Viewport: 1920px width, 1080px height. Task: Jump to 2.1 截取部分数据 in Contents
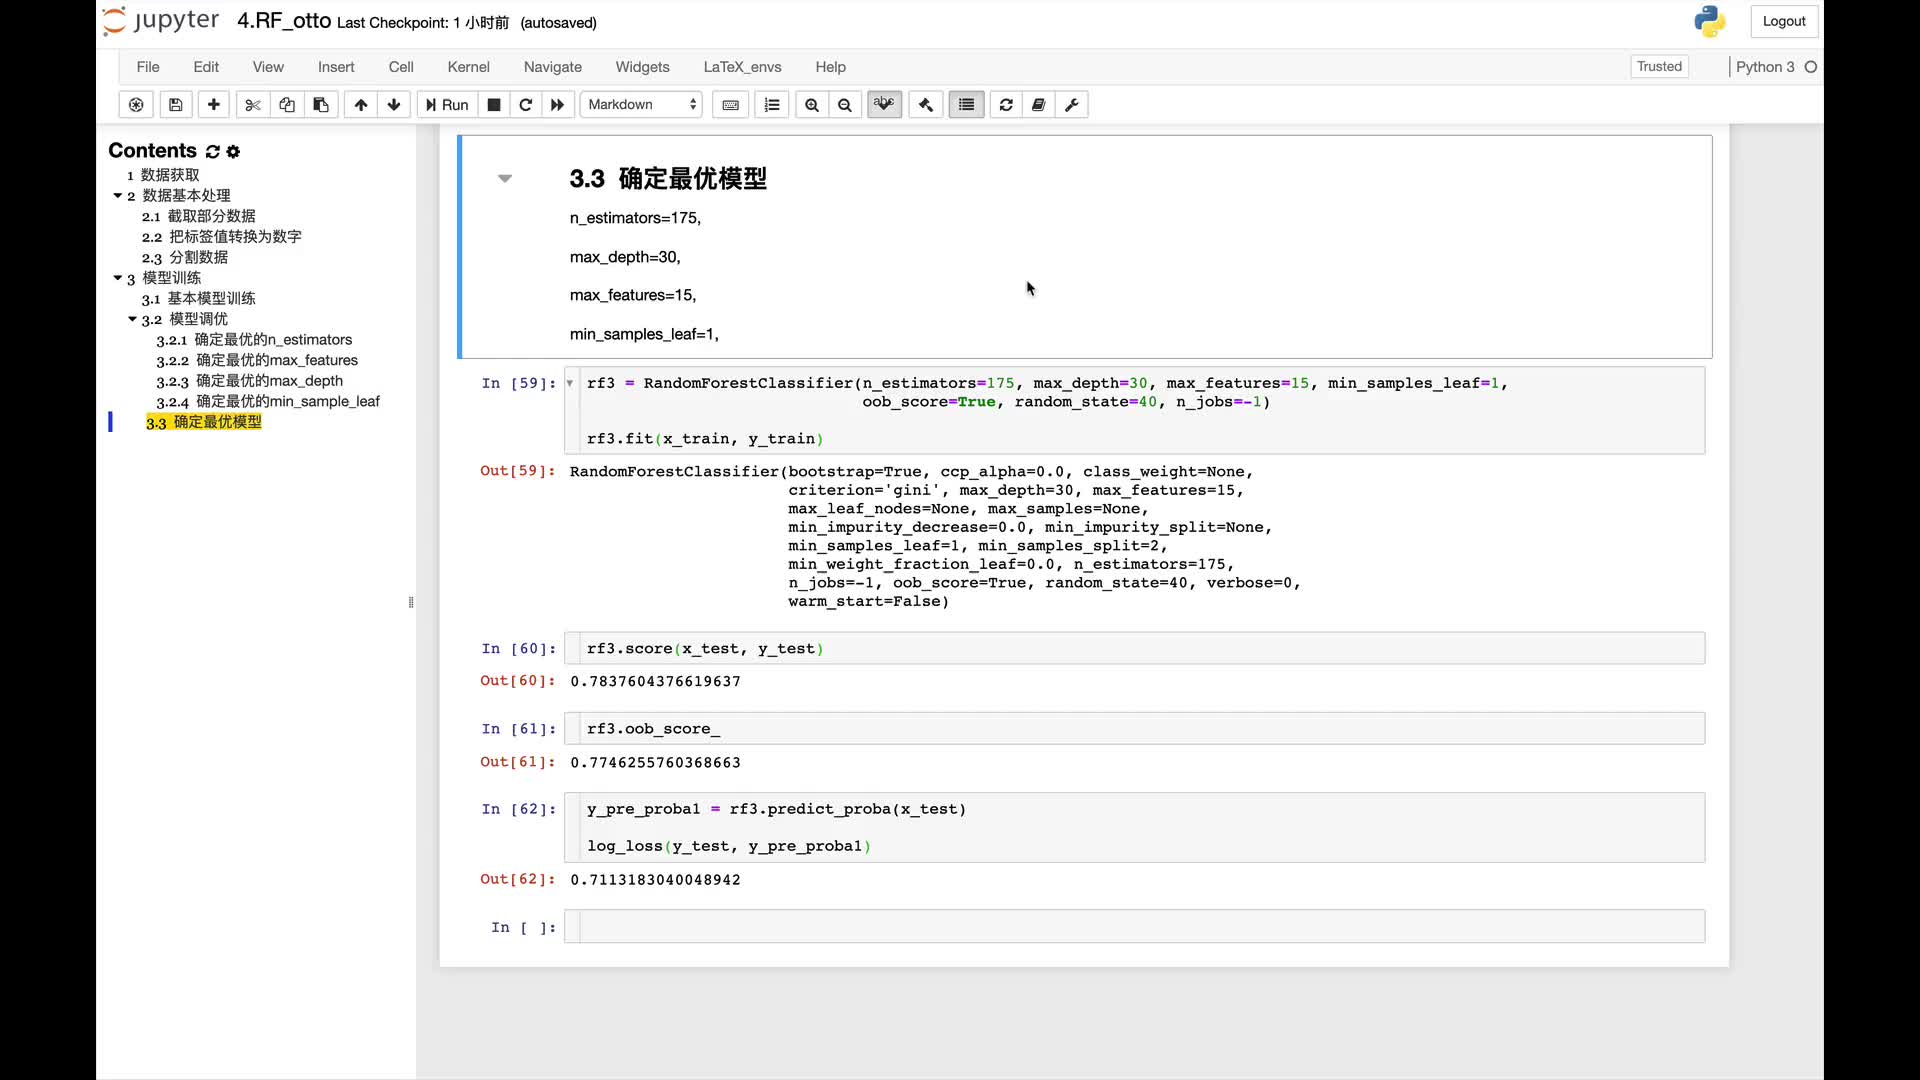point(198,216)
